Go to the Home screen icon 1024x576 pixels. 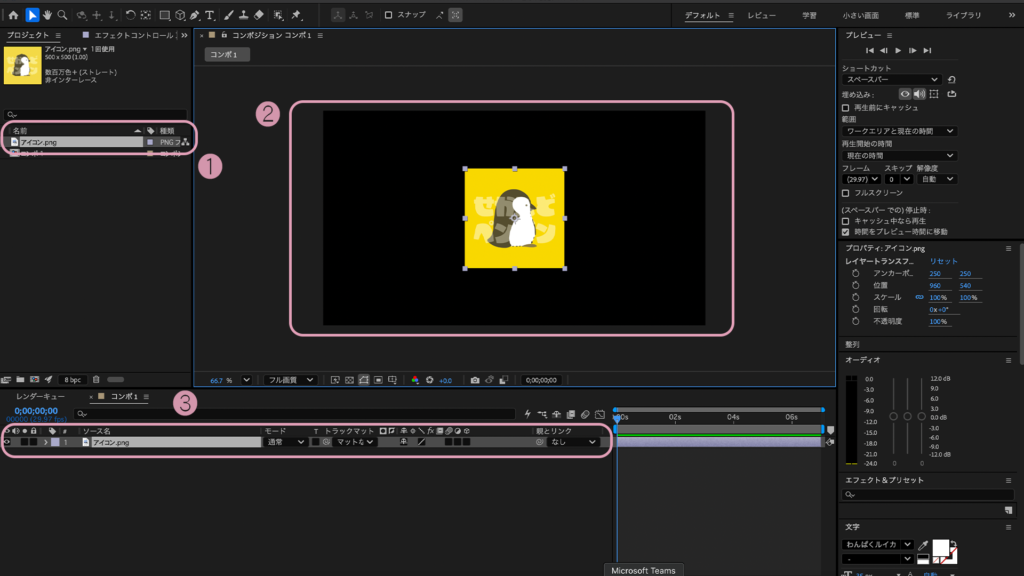pyautogui.click(x=13, y=14)
